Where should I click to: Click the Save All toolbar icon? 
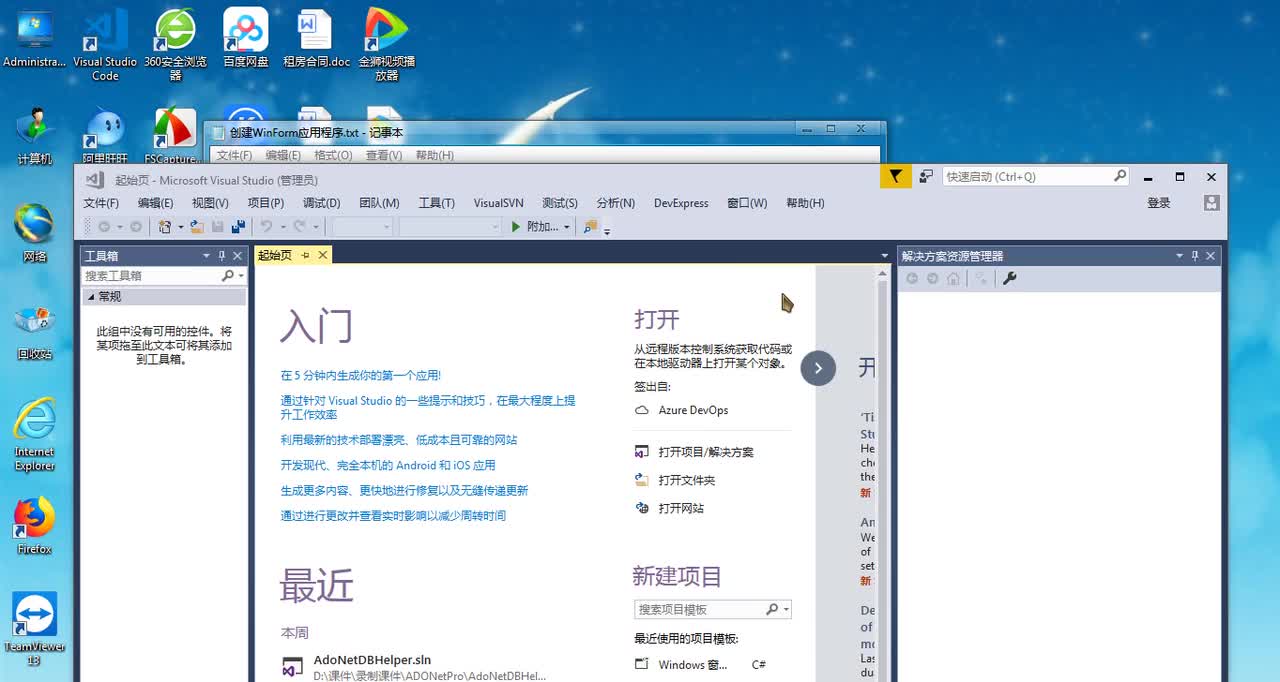238,227
